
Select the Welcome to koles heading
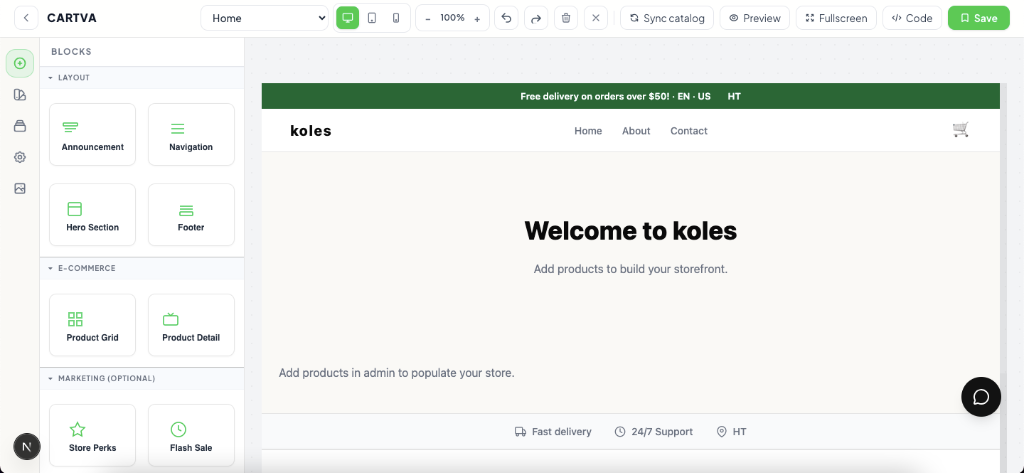(x=630, y=231)
